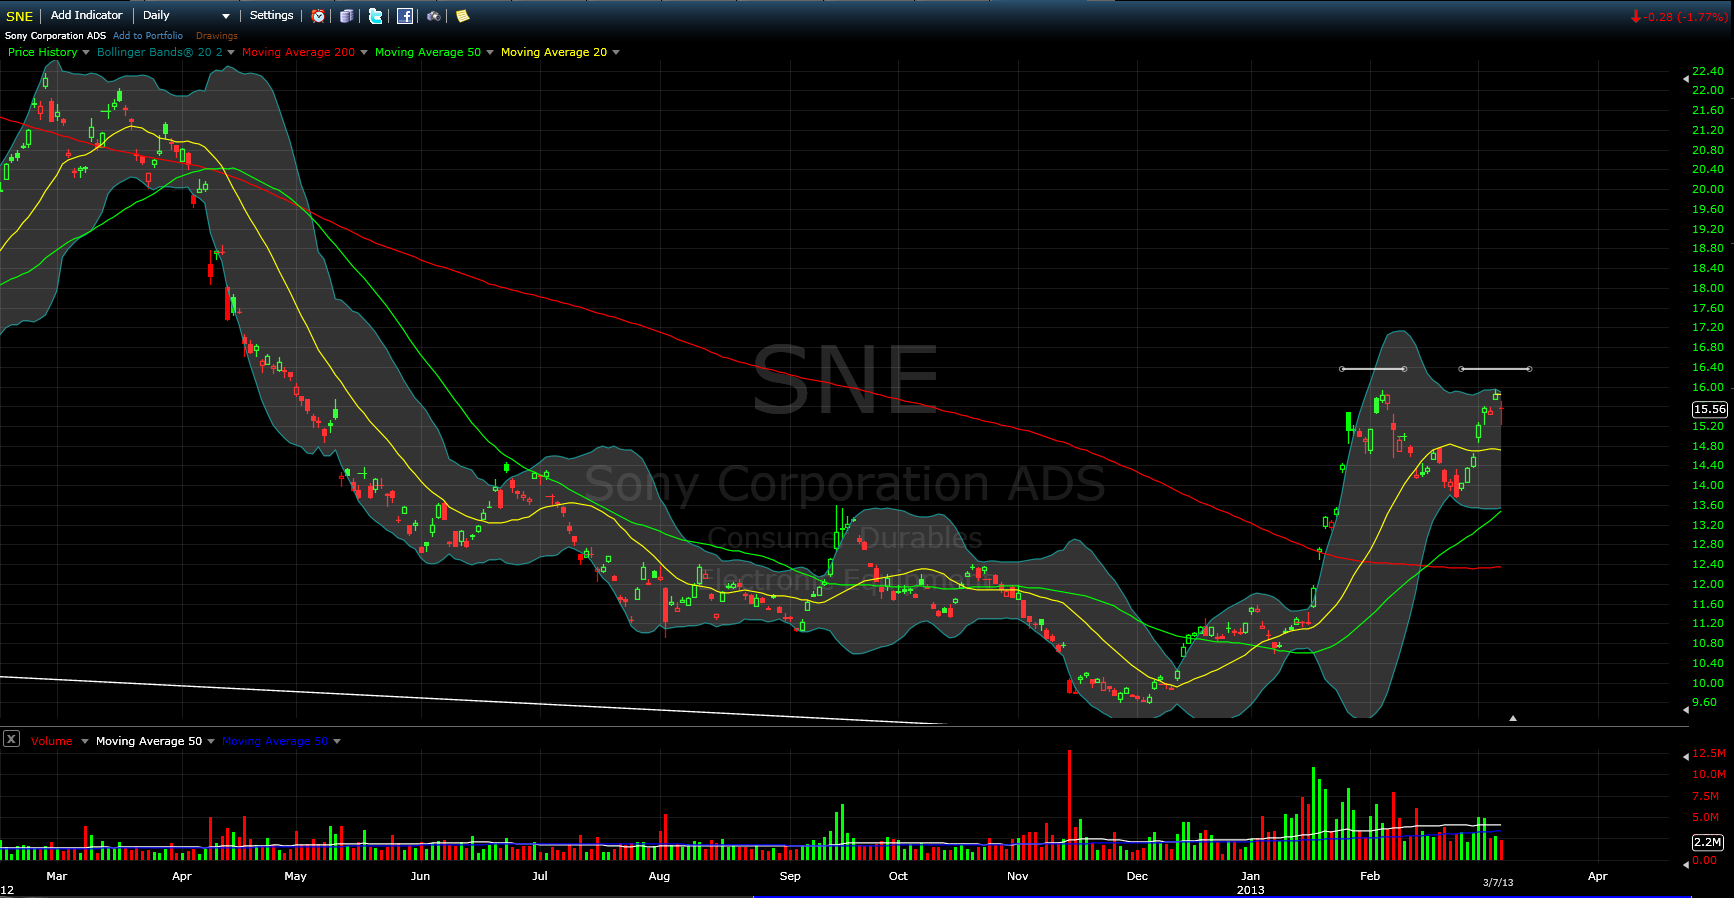
Task: Click the Price History label
Action: pyautogui.click(x=43, y=52)
